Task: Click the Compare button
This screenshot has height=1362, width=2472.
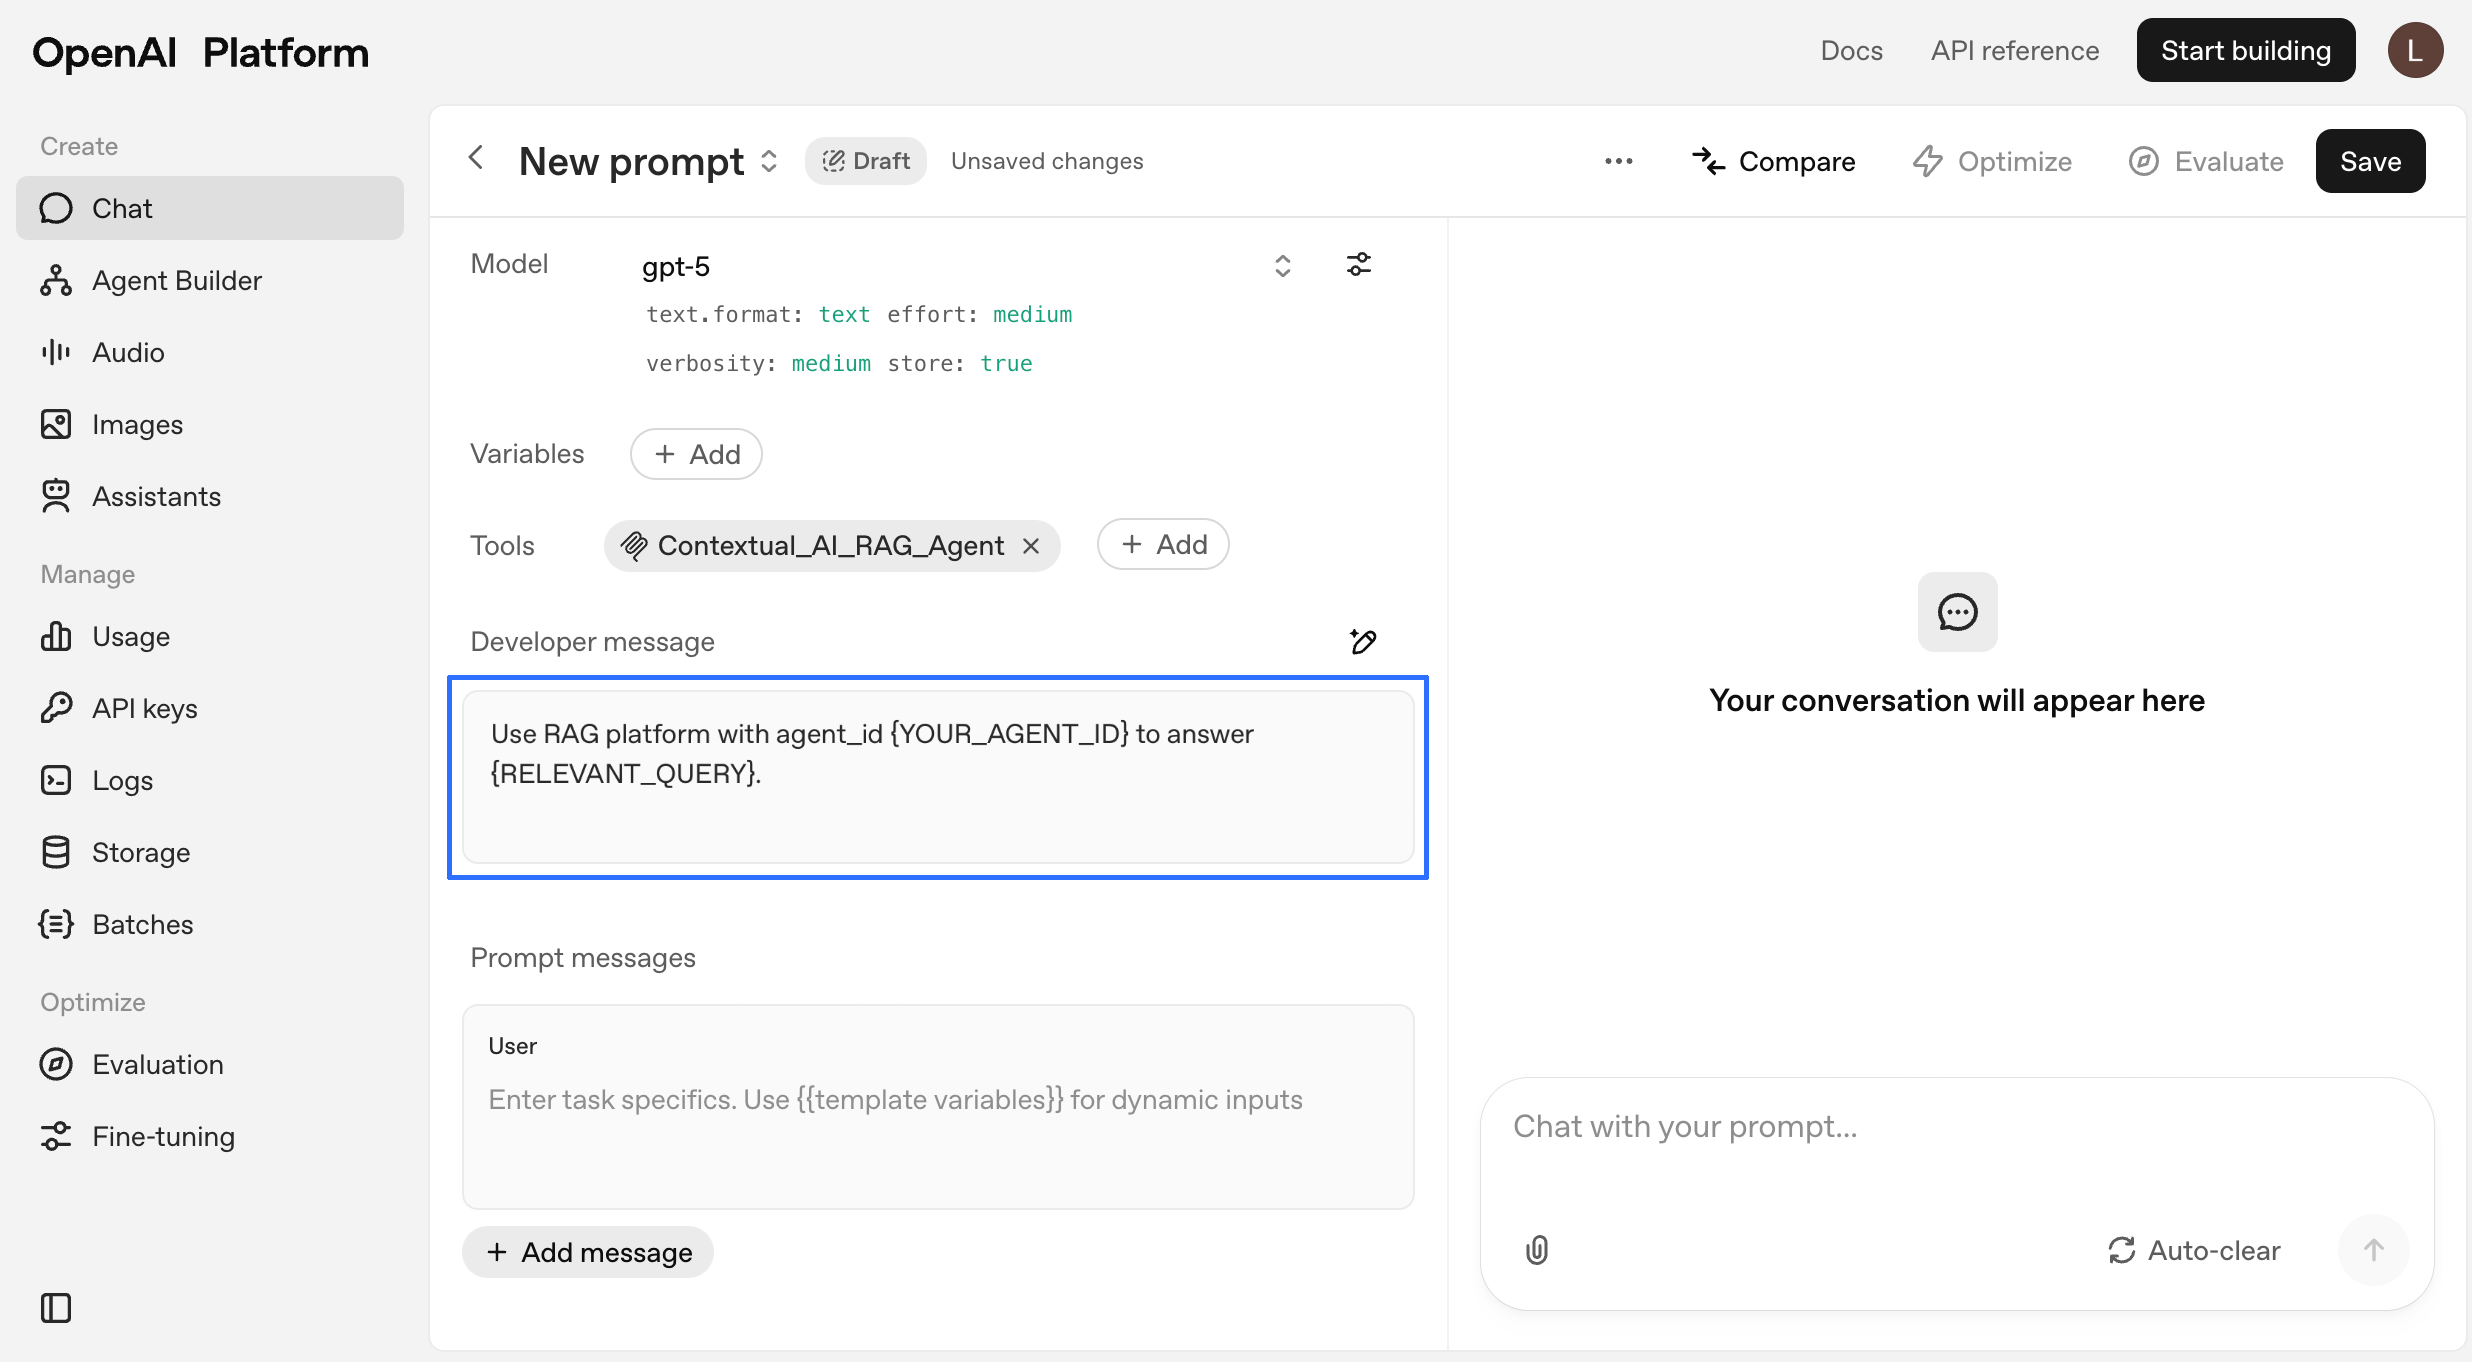Action: point(1773,161)
